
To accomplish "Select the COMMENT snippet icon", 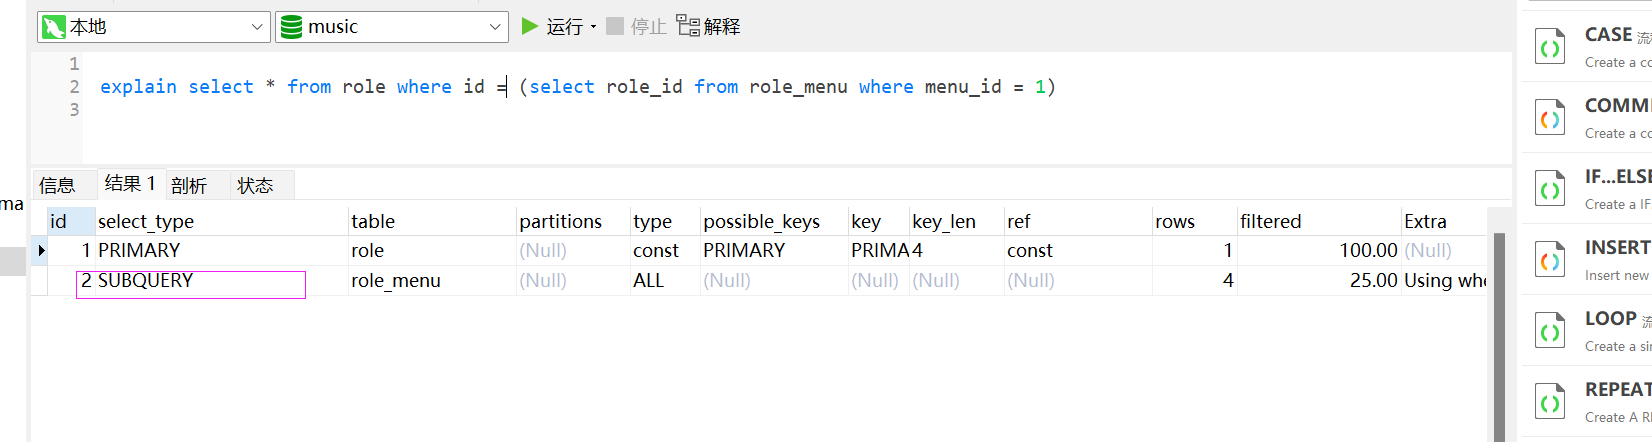I will [x=1550, y=118].
